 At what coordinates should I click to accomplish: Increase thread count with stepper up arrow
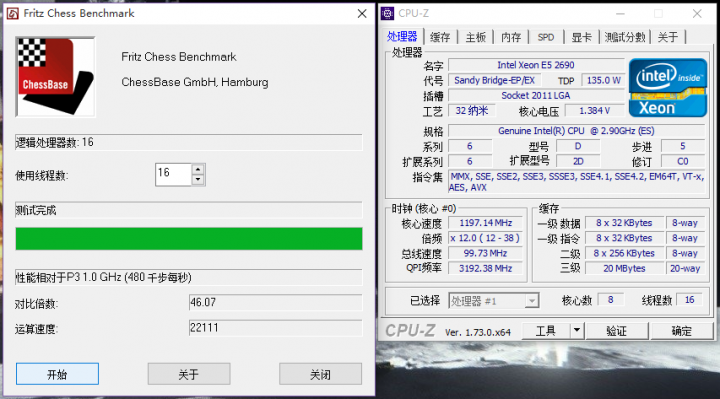[x=198, y=169]
